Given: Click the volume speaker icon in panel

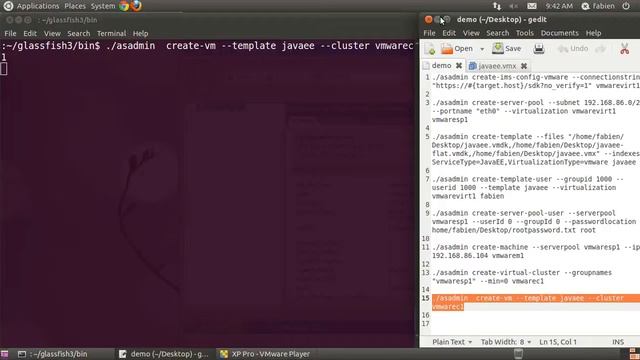Looking at the screenshot, I should (513, 6).
